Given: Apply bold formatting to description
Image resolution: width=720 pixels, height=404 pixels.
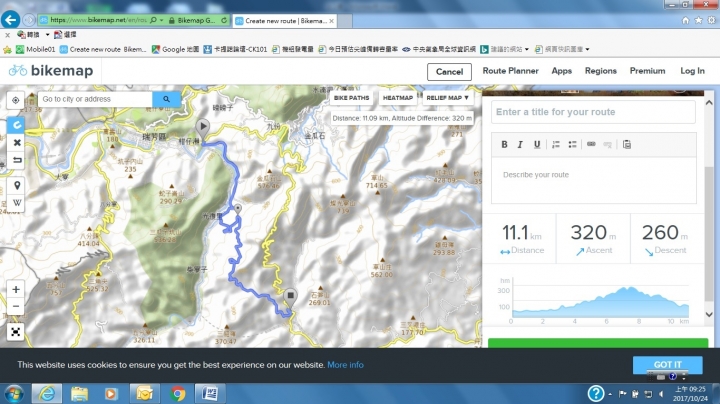Looking at the screenshot, I should 504,145.
